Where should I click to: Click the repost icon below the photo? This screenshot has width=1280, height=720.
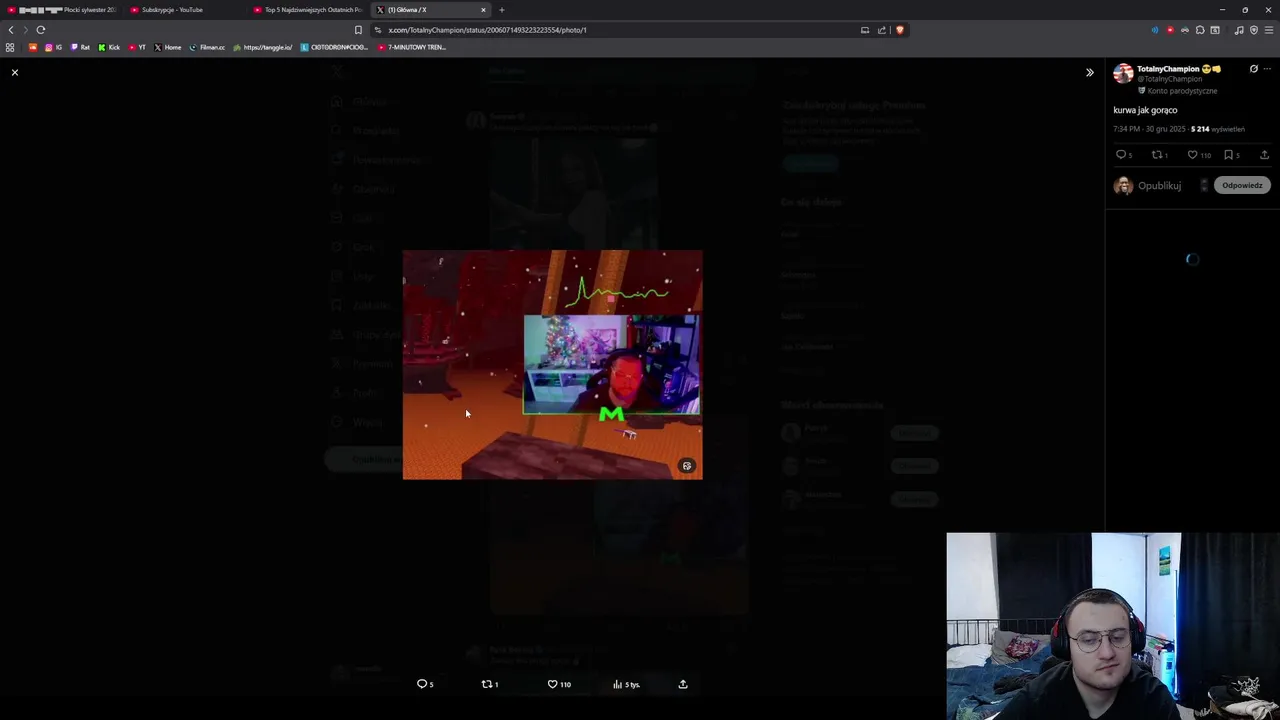(487, 684)
